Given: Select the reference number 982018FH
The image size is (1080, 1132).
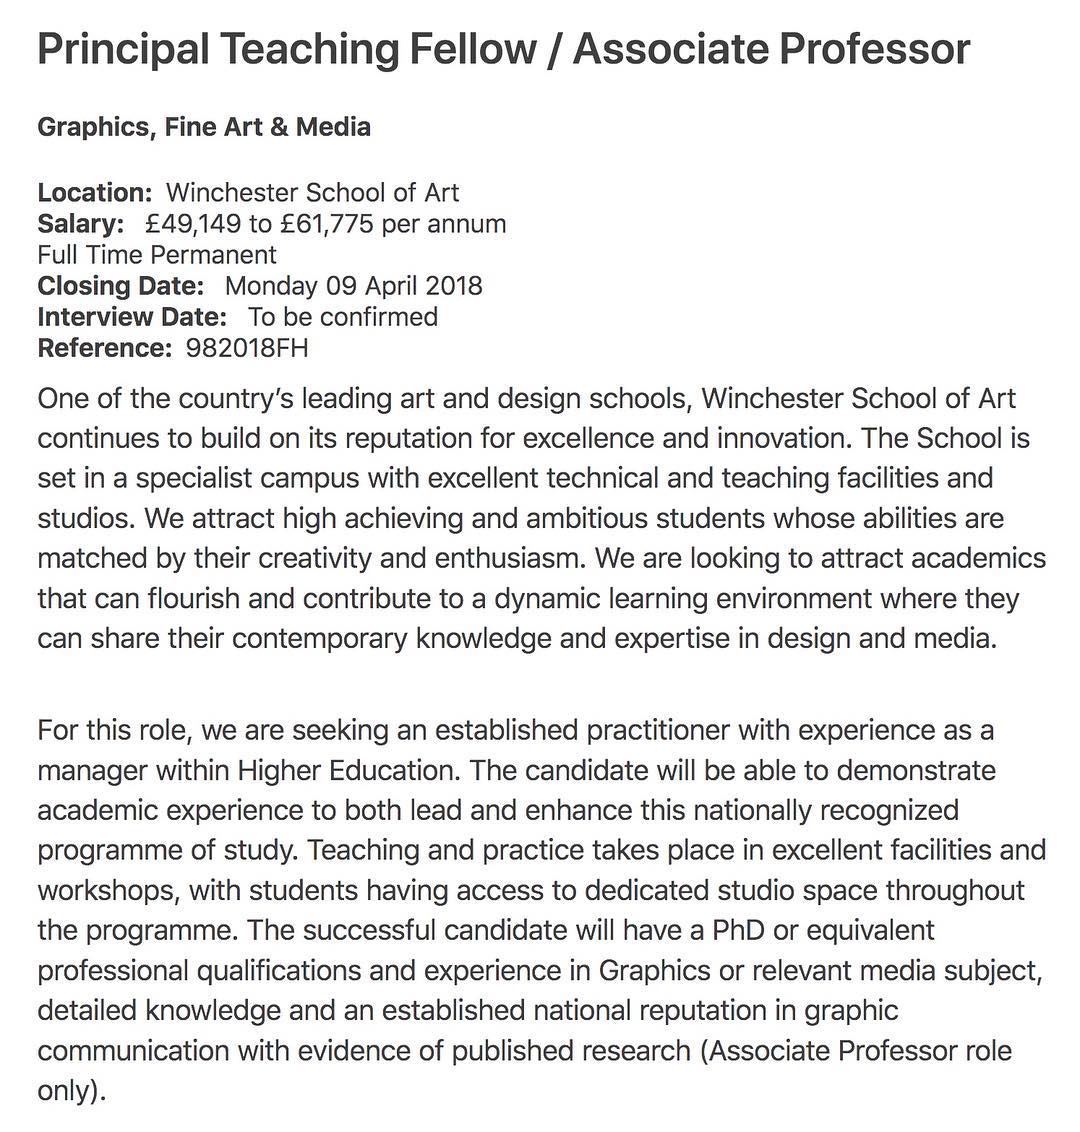Looking at the screenshot, I should pos(247,347).
